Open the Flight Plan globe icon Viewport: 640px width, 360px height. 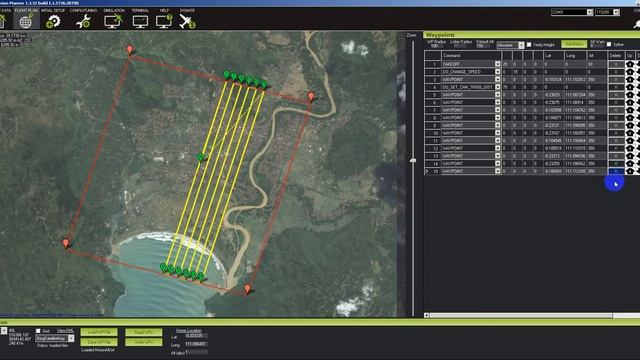tap(26, 21)
